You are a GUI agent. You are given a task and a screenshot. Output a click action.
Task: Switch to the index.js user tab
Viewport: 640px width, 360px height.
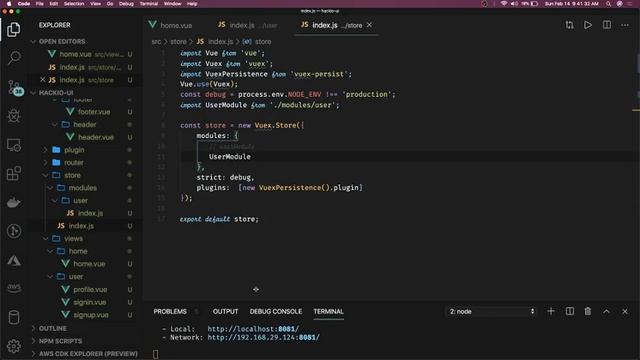click(248, 25)
